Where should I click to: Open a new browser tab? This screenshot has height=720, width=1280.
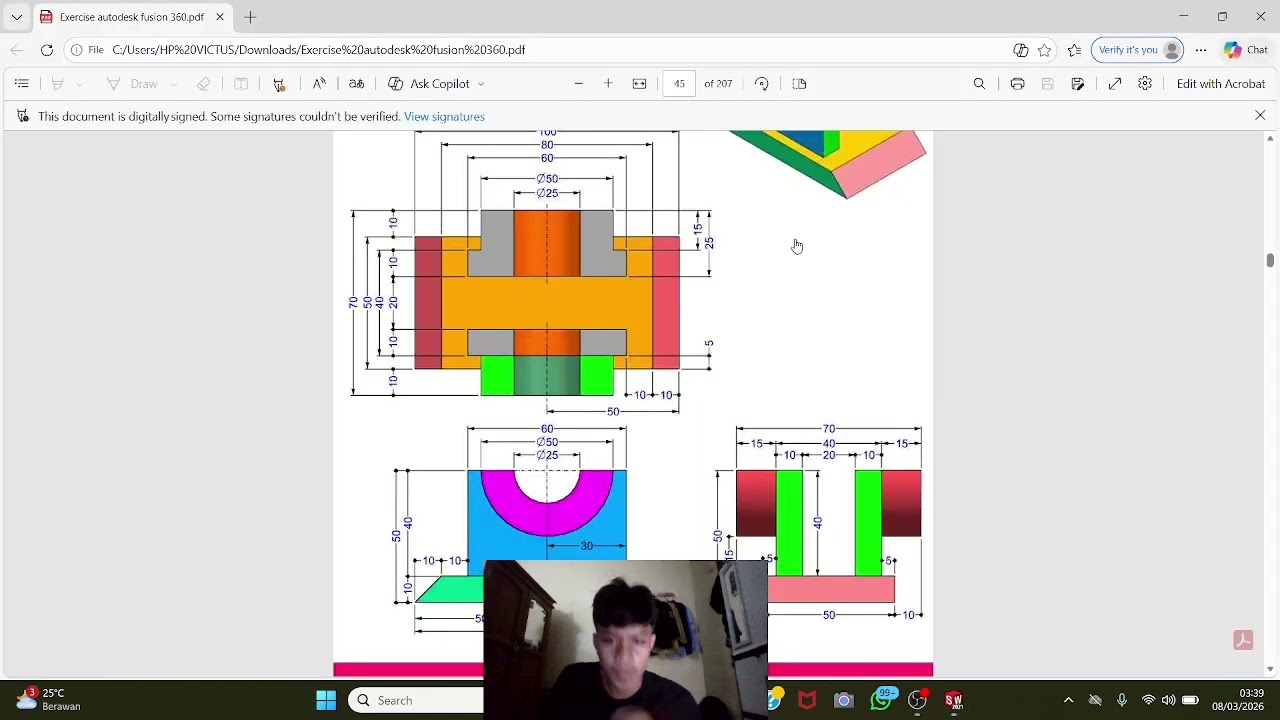(x=250, y=17)
